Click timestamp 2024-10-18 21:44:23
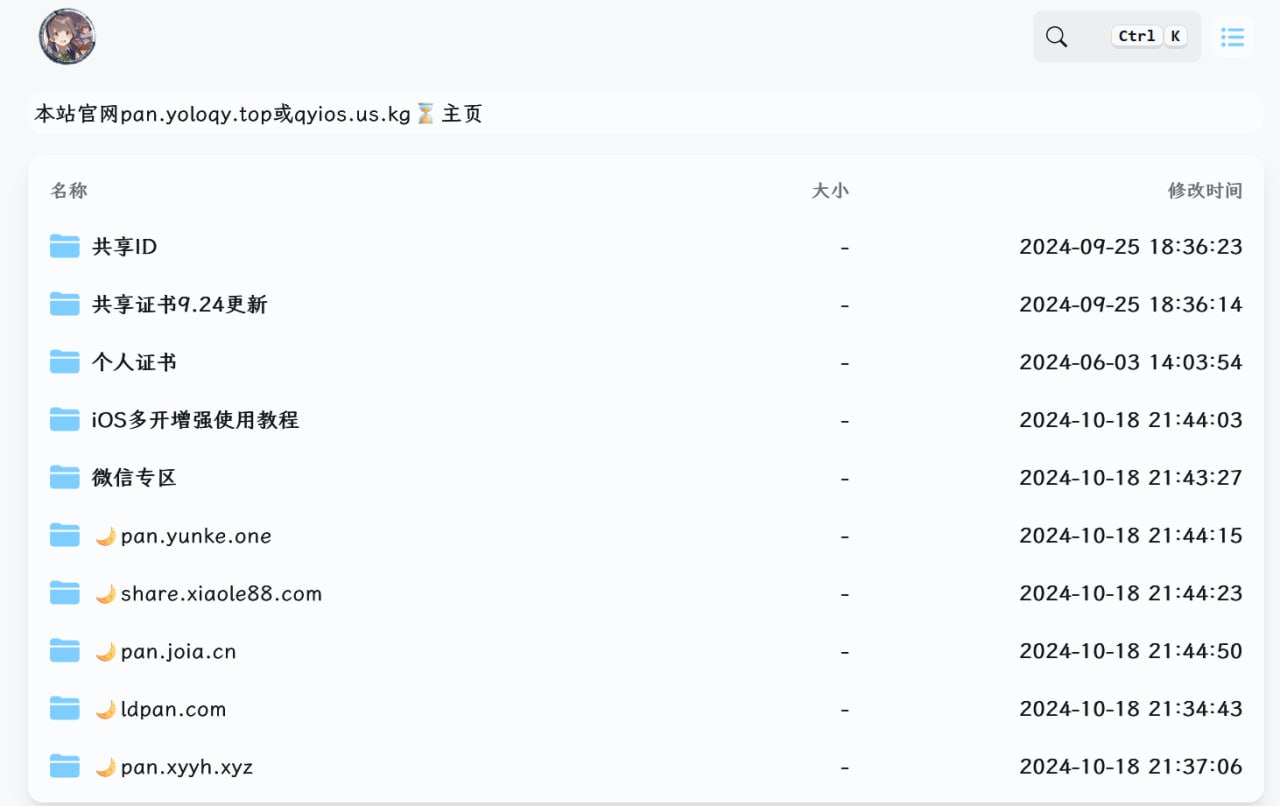 (1131, 594)
